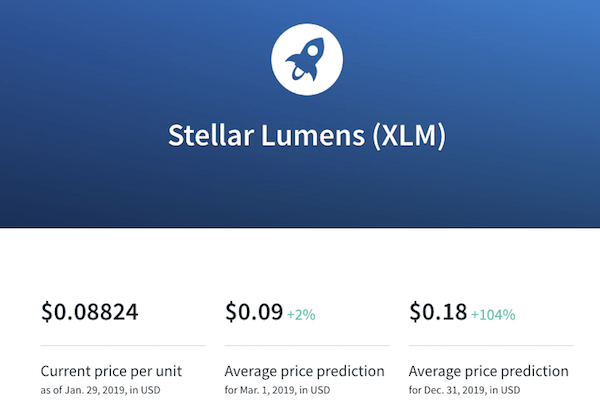The height and width of the screenshot is (419, 600).
Task: Click the XLM ticker in the title
Action: (409, 135)
